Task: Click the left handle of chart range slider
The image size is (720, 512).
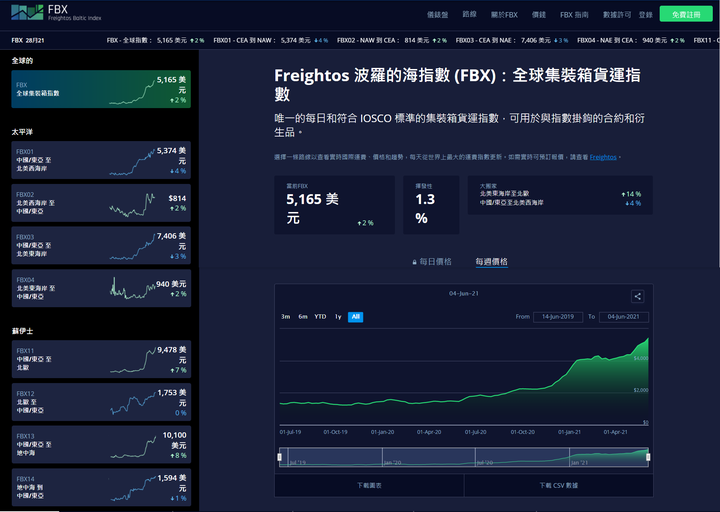Action: pos(280,457)
